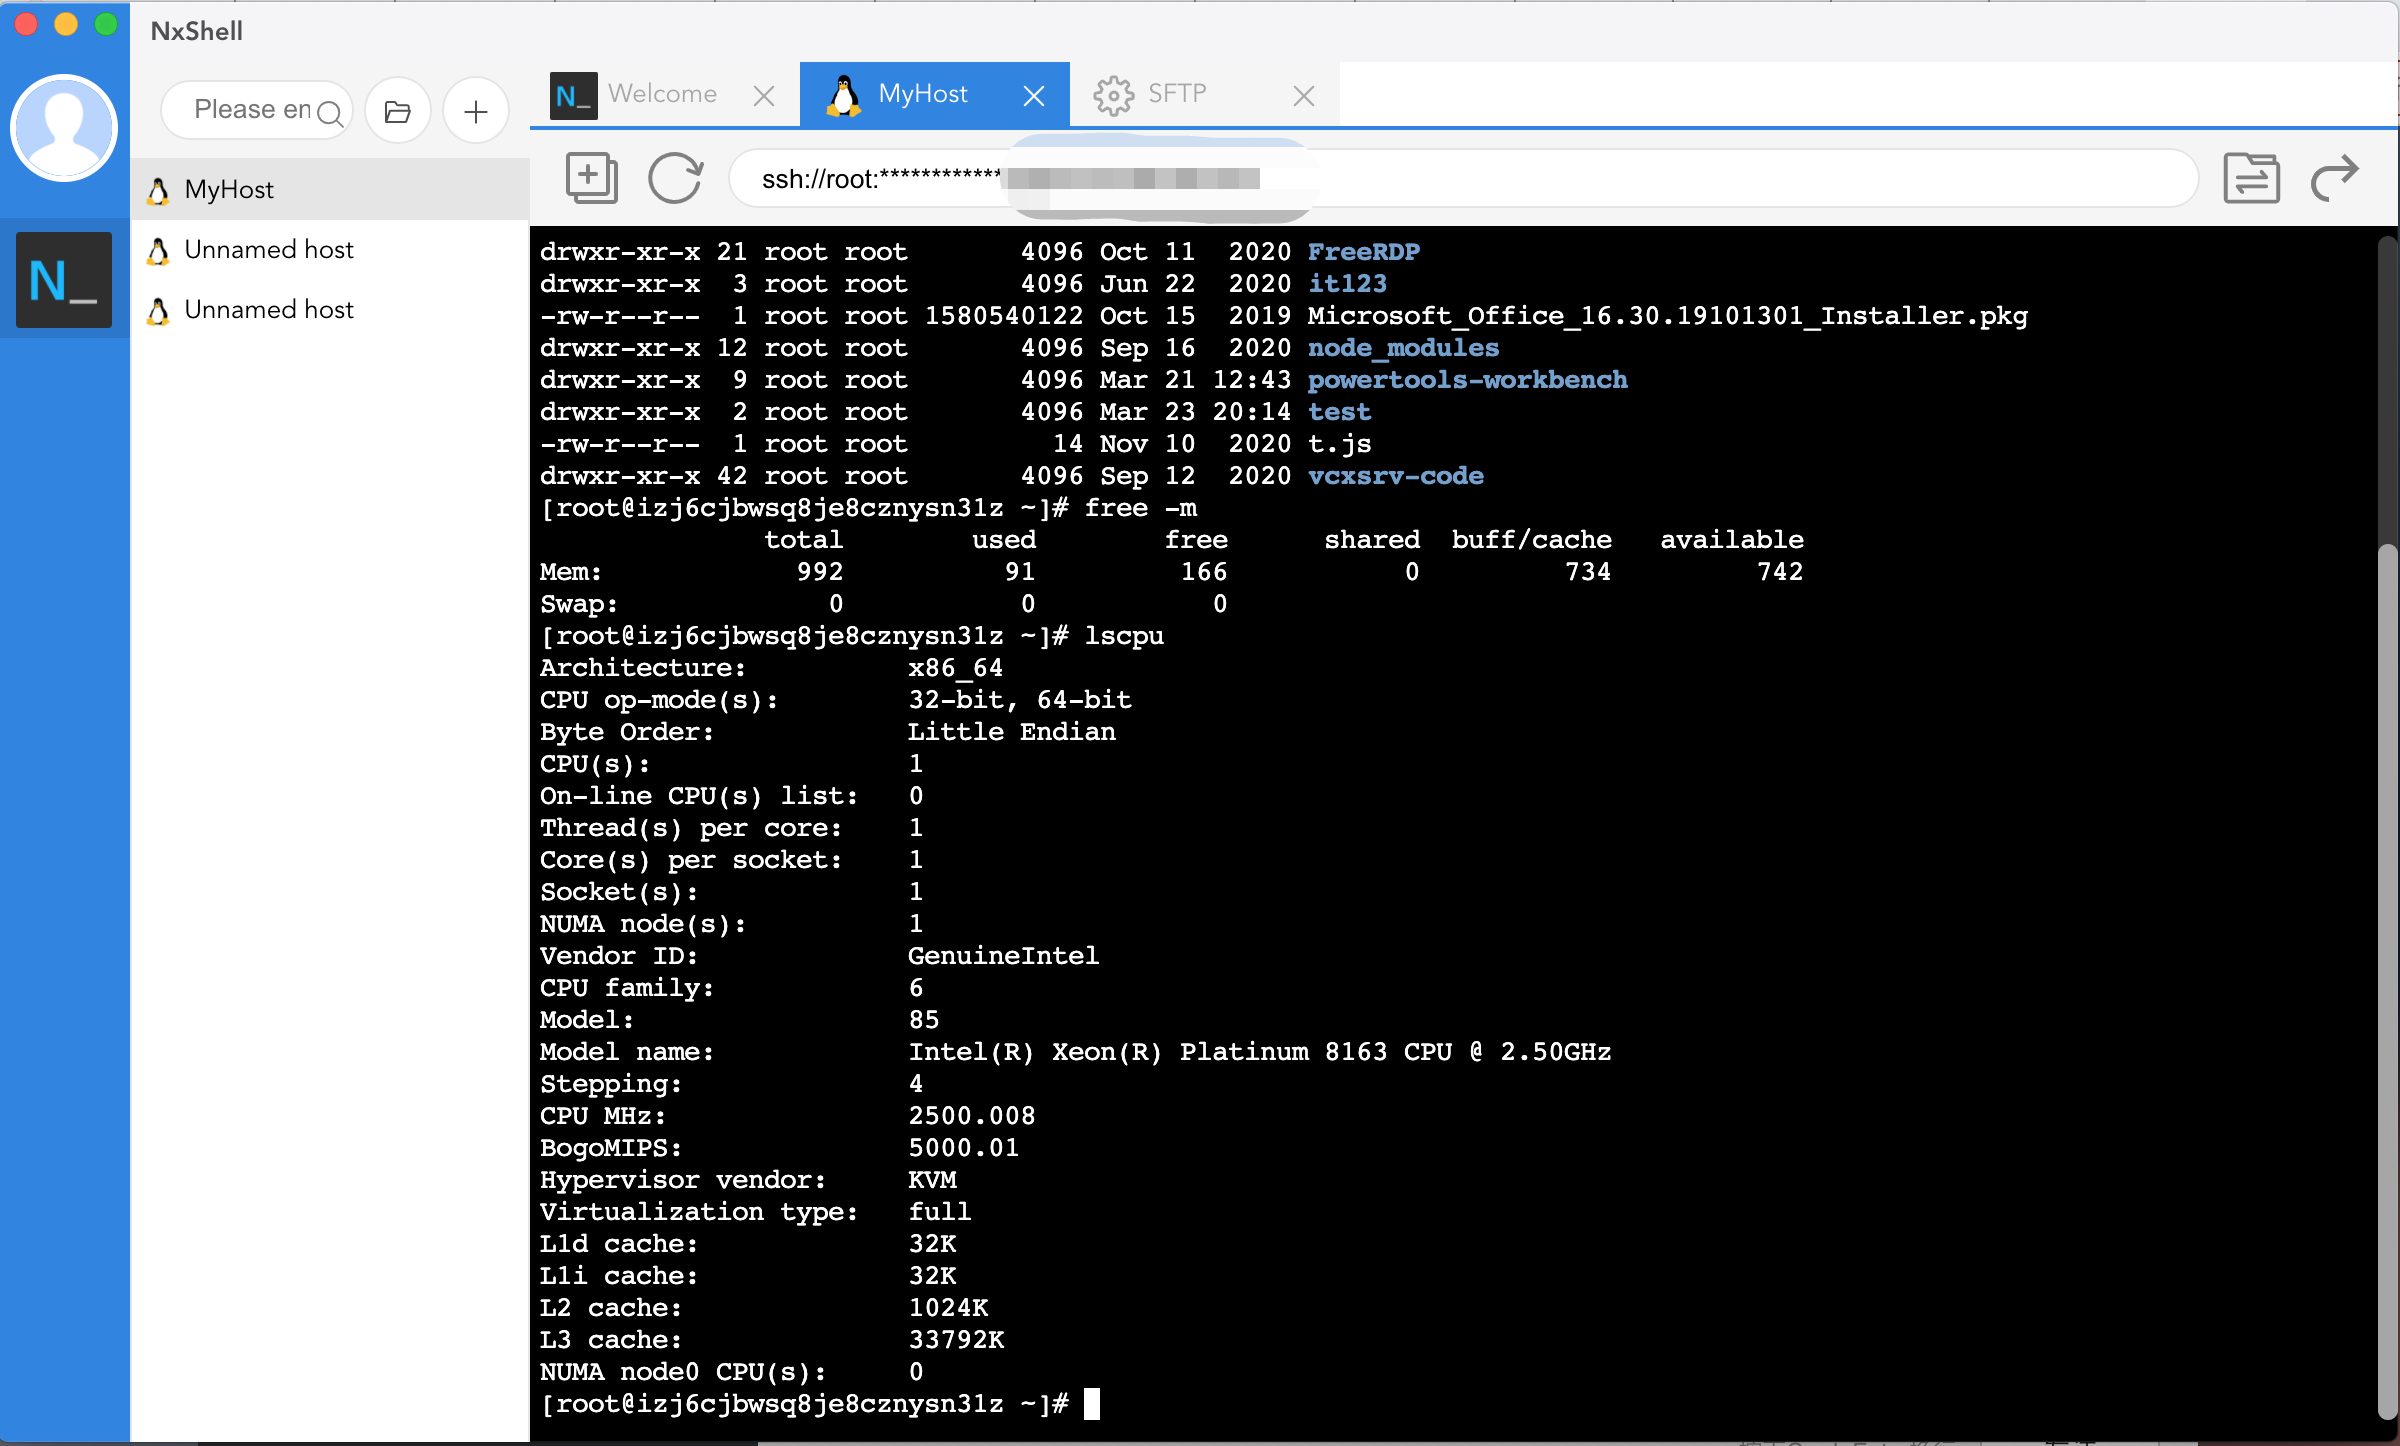
Task: Click the SFTP tab icon
Action: (x=1113, y=94)
